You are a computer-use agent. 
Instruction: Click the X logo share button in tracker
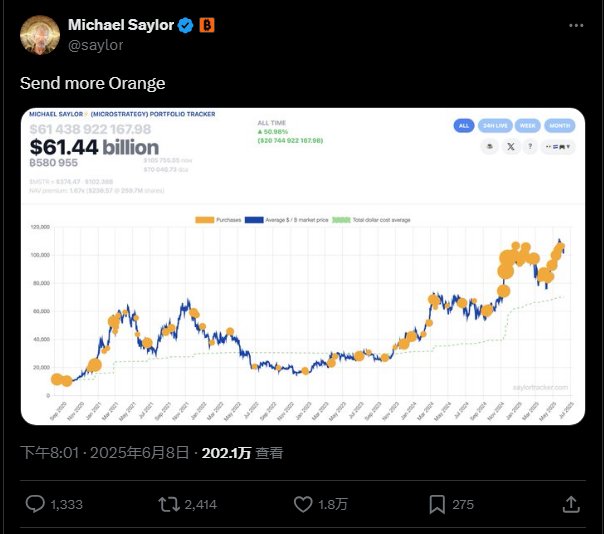pos(511,147)
